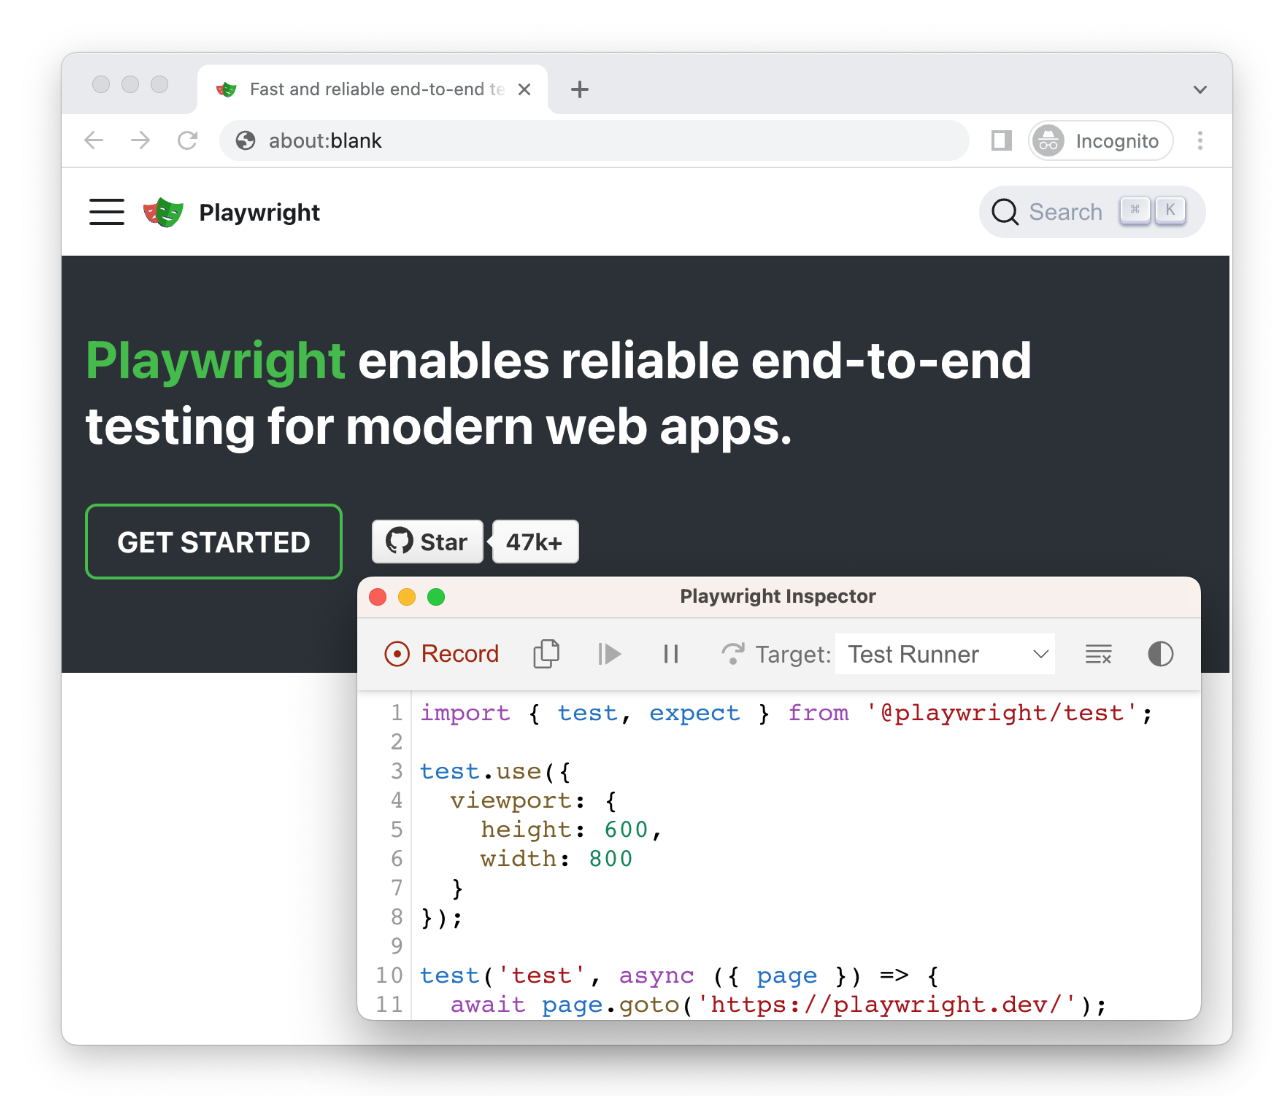
Task: Go to Playwright home title link
Action: point(259,212)
